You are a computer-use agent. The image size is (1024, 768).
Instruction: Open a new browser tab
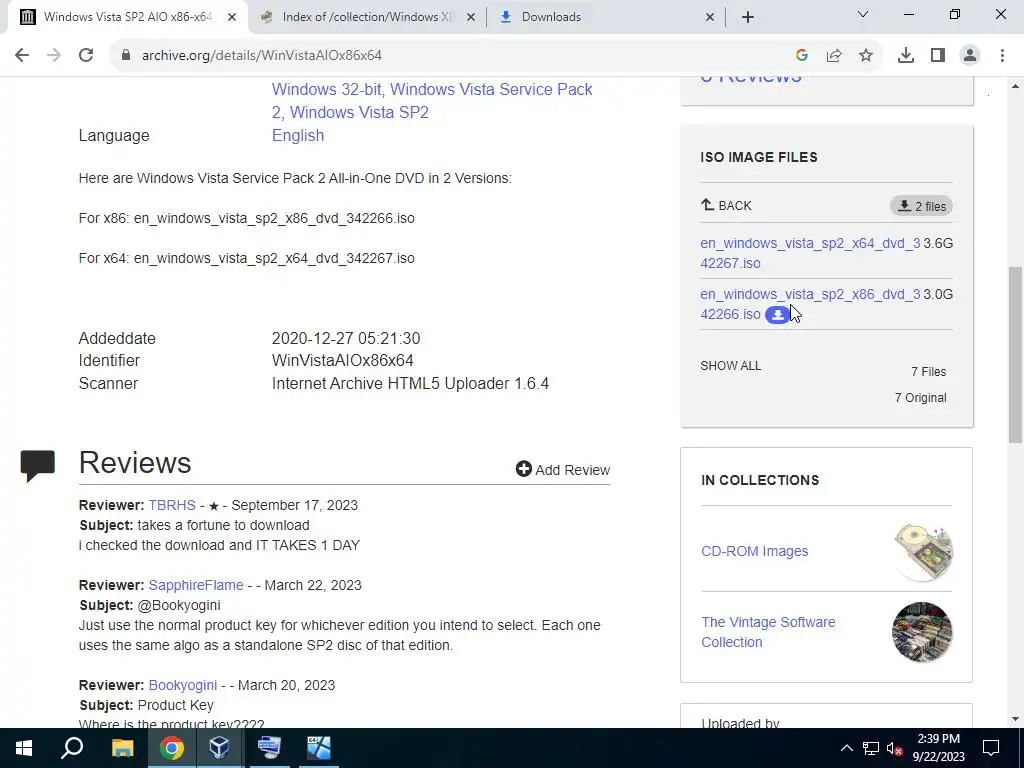748,17
